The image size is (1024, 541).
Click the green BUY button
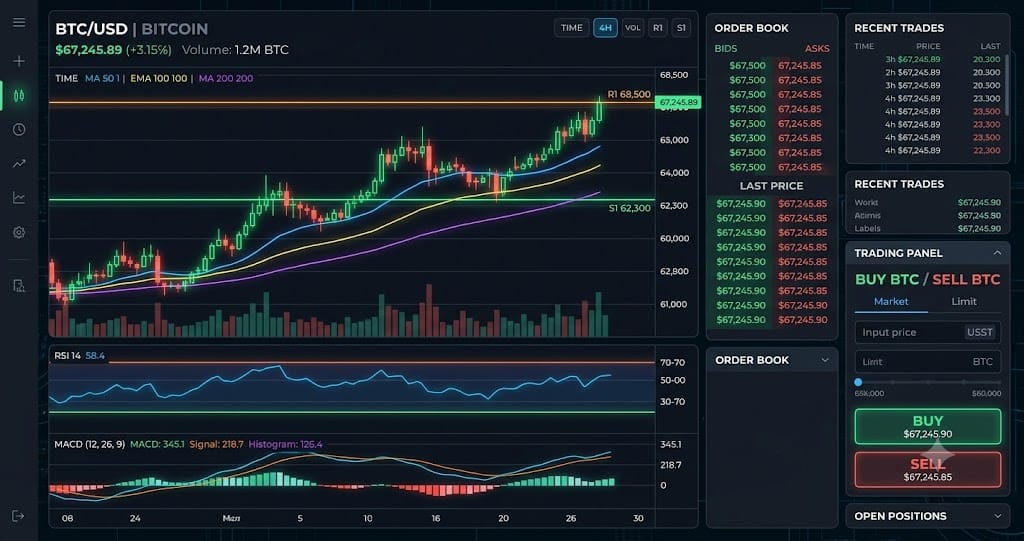coord(927,427)
